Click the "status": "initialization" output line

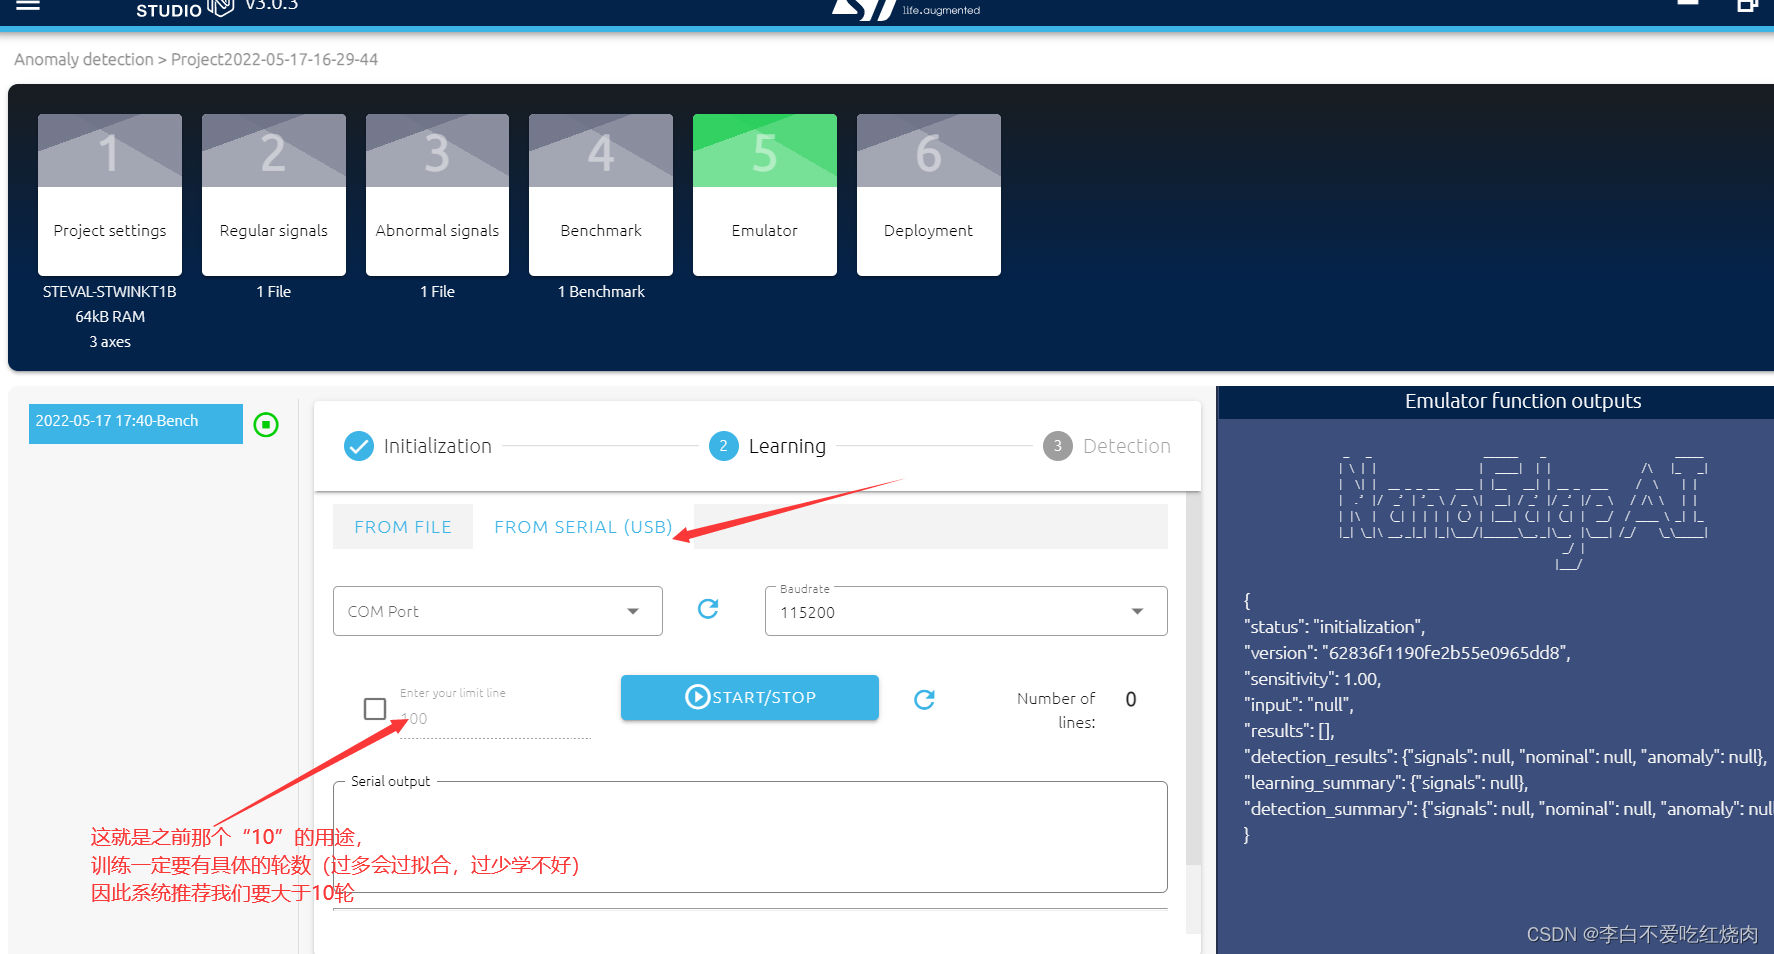click(x=1335, y=627)
